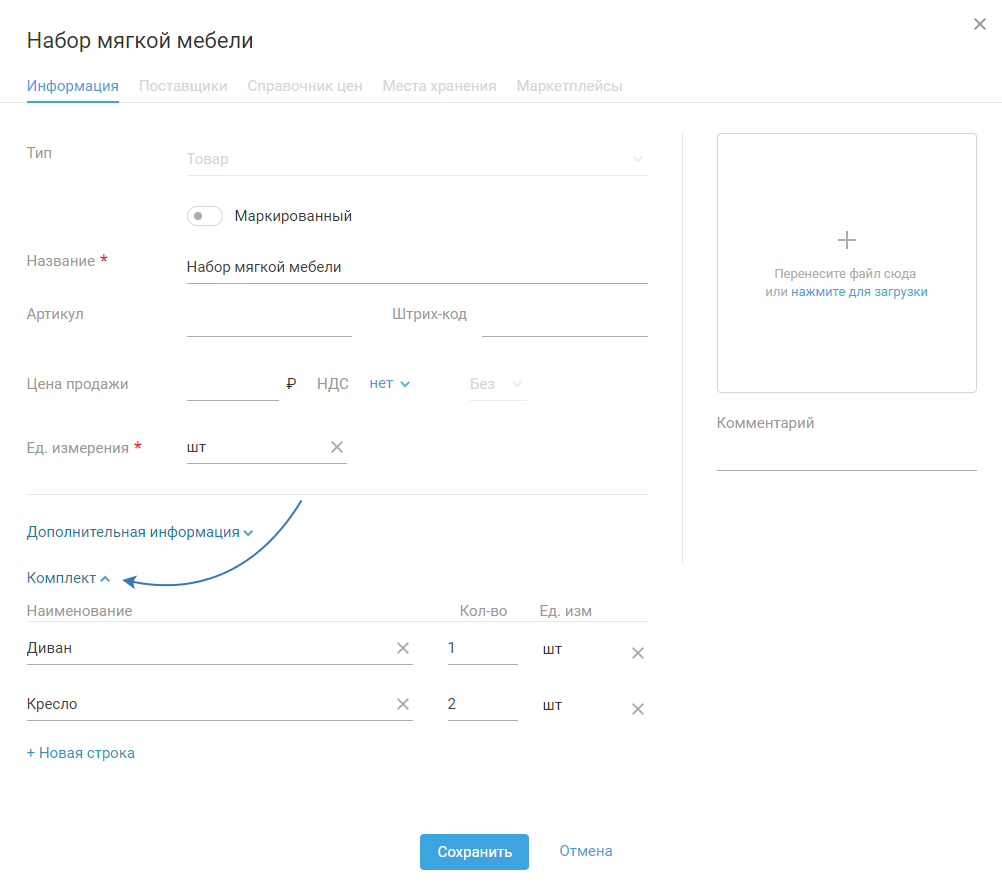
Task: Switch to the Поставщики tab
Action: (x=183, y=86)
